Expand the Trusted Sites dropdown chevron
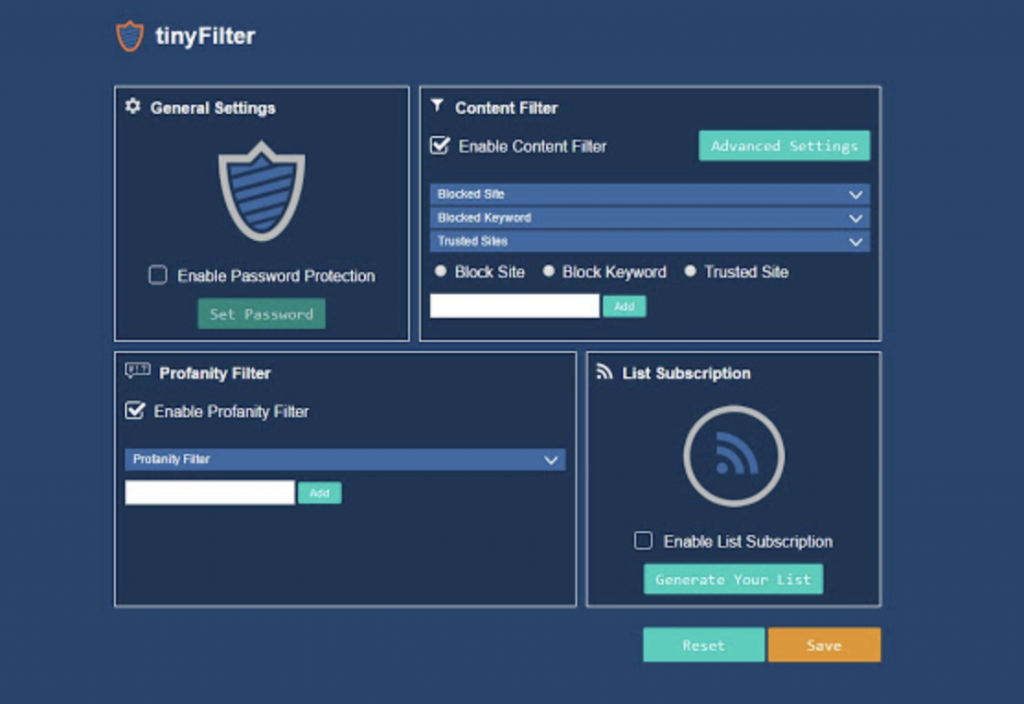Screen dimensions: 1024x704 coord(856,242)
